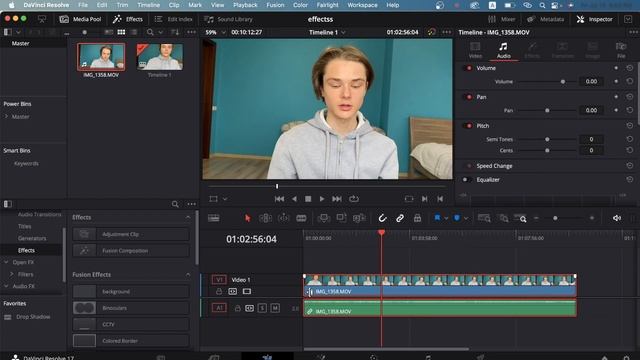Open the Media Pool panel
This screenshot has width=640, height=360.
(80, 19)
